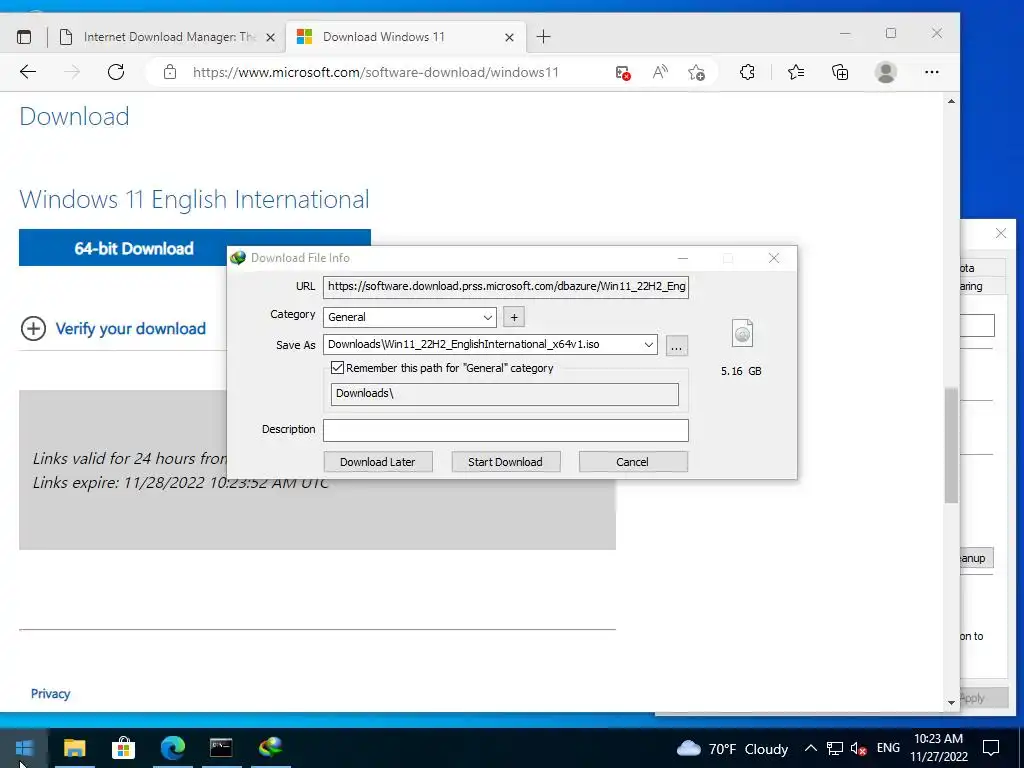Close the Internet Download Manager tab
This screenshot has height=768, width=1024.
(270, 38)
